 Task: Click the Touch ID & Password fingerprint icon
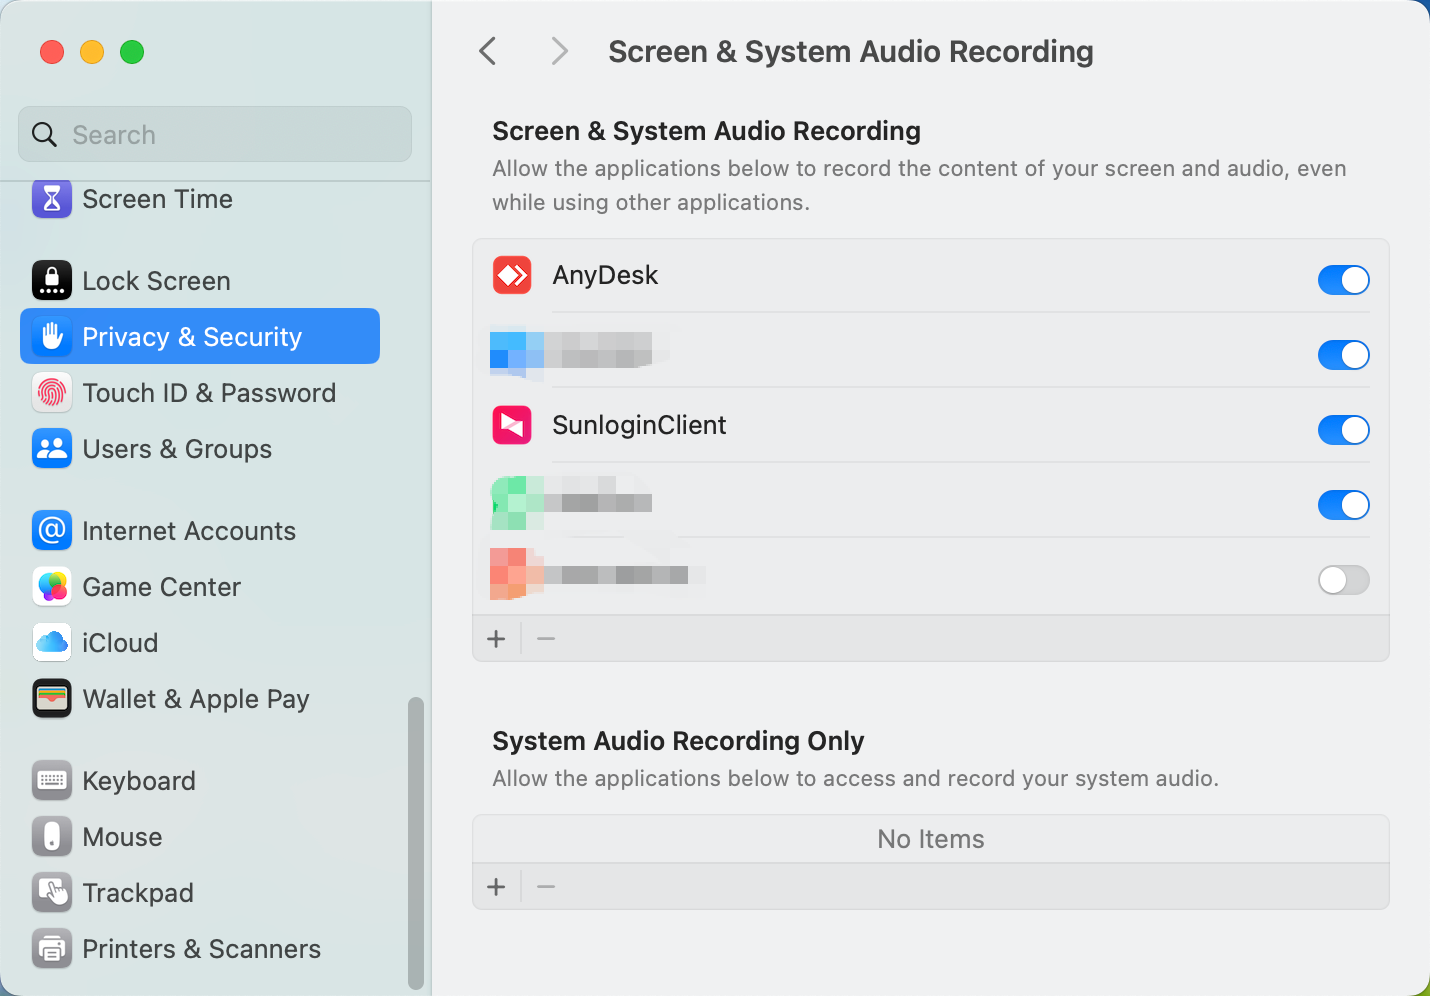52,392
